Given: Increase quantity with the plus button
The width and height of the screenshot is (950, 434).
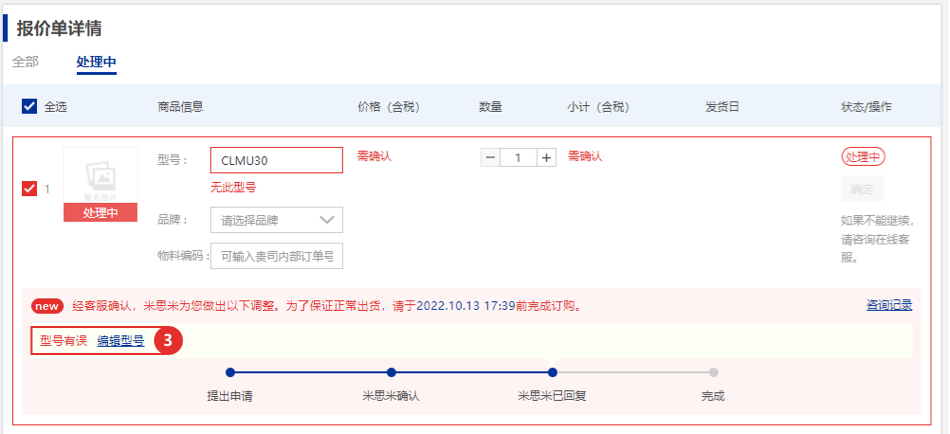Looking at the screenshot, I should tap(547, 158).
